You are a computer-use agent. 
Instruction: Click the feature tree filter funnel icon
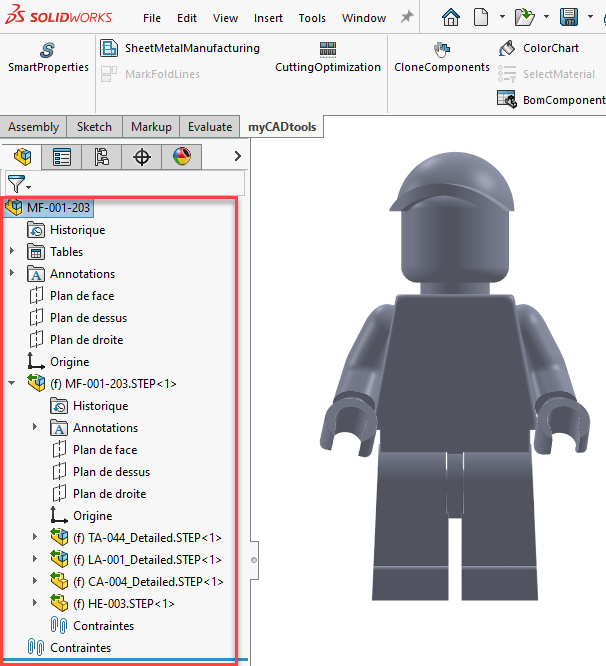(18, 184)
